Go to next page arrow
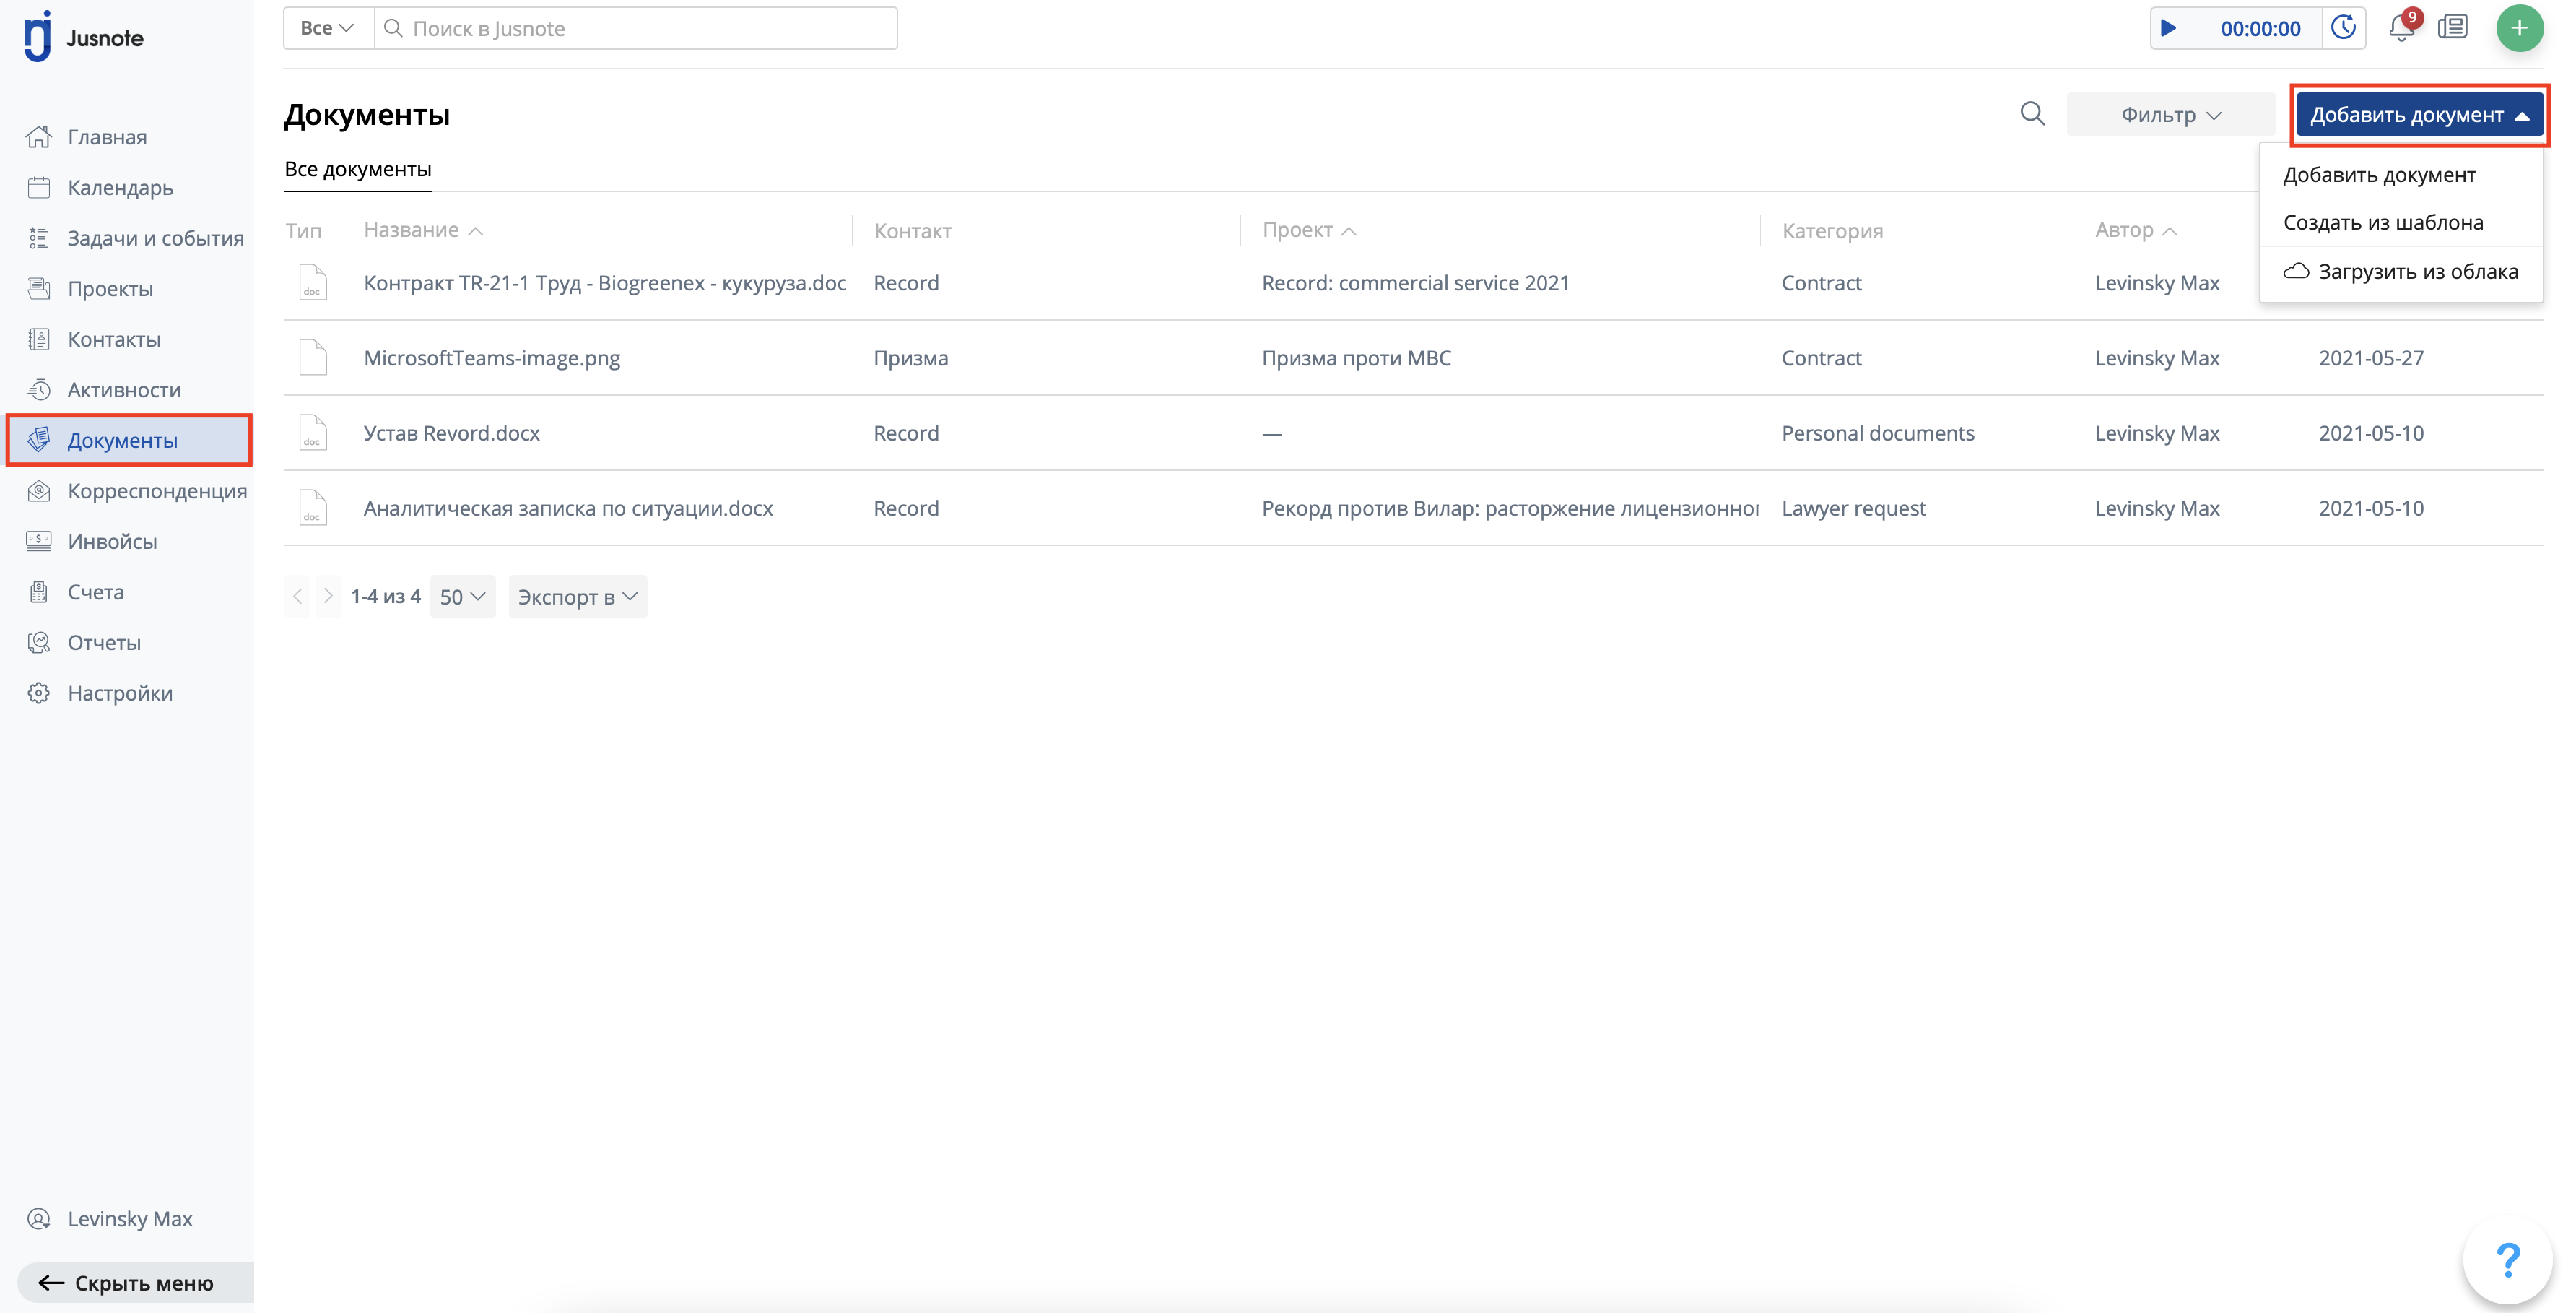Screen dimensions: 2576x1313 click(328, 596)
